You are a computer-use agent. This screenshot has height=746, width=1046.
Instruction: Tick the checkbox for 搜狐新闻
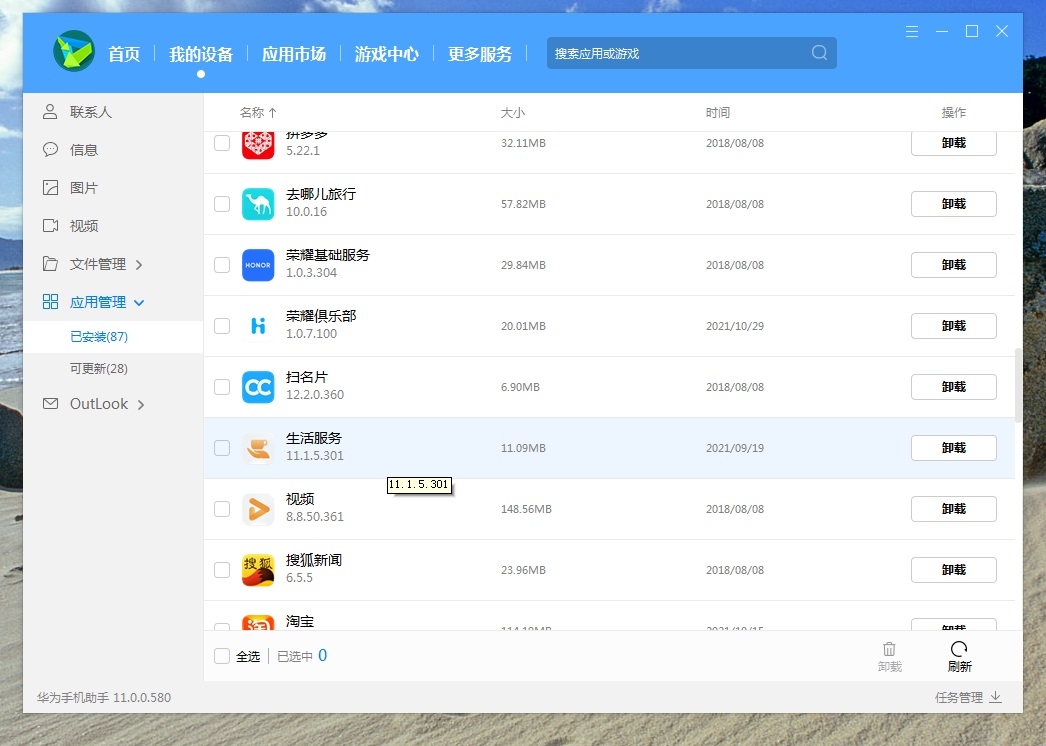[222, 570]
